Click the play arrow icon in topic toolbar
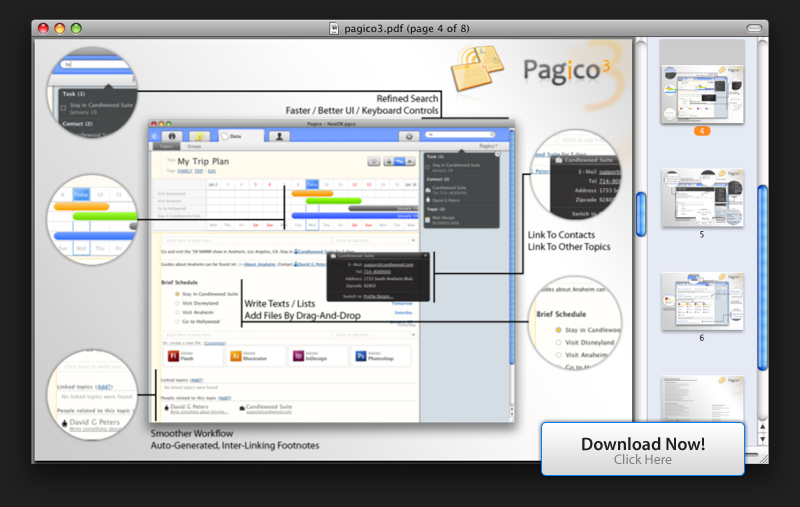 410,162
